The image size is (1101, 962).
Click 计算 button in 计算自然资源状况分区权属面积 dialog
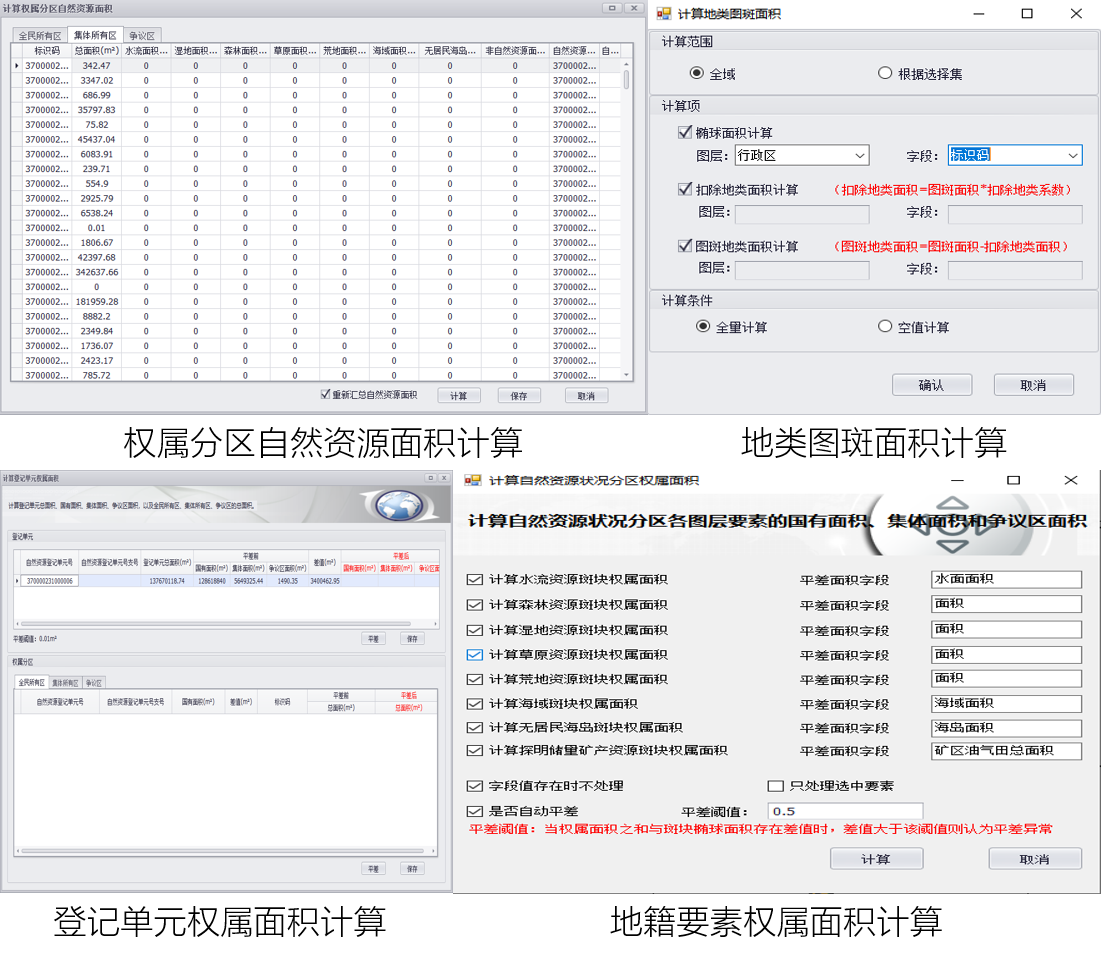pos(876,859)
